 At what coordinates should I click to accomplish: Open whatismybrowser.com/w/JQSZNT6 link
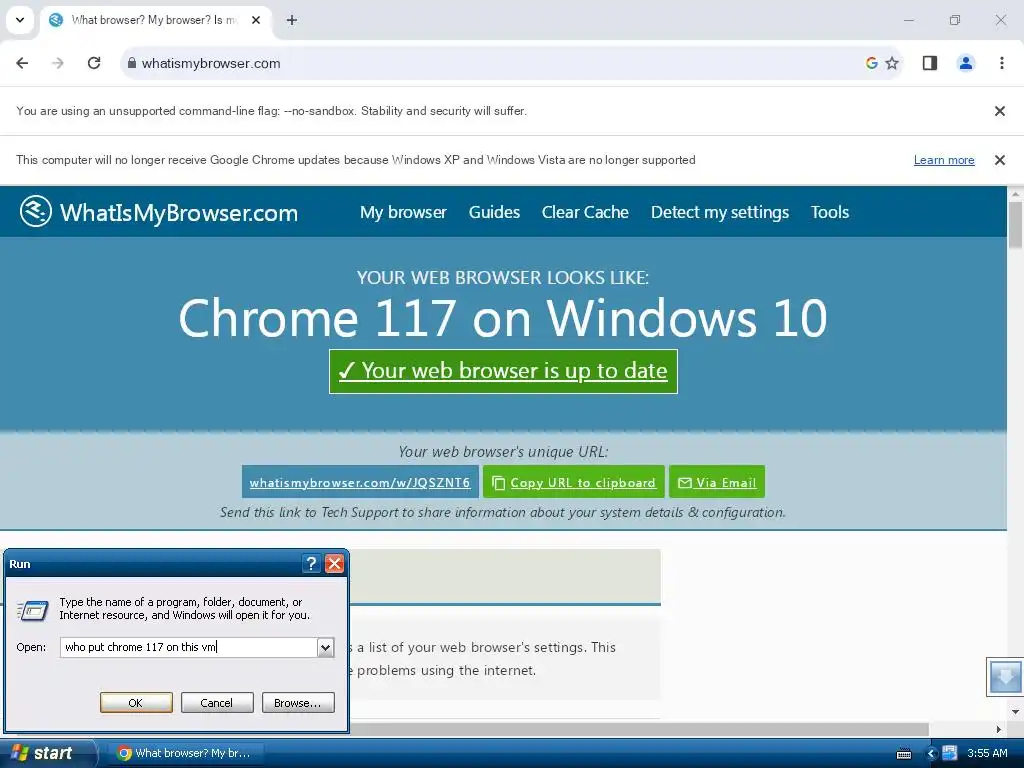(x=360, y=482)
